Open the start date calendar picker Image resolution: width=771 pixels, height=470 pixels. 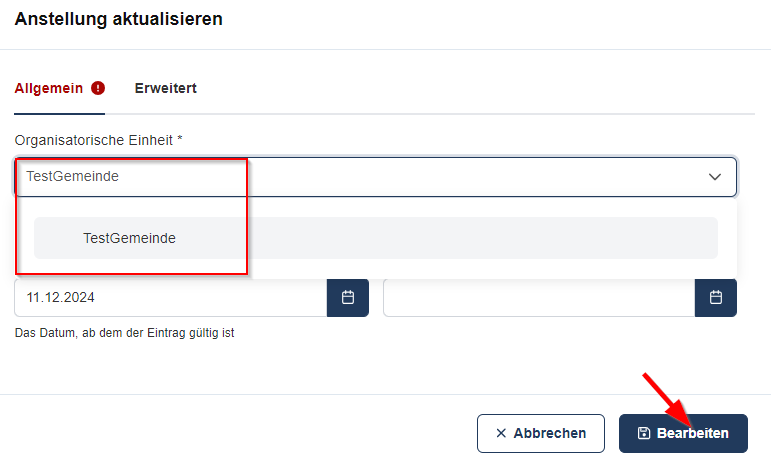tap(348, 297)
